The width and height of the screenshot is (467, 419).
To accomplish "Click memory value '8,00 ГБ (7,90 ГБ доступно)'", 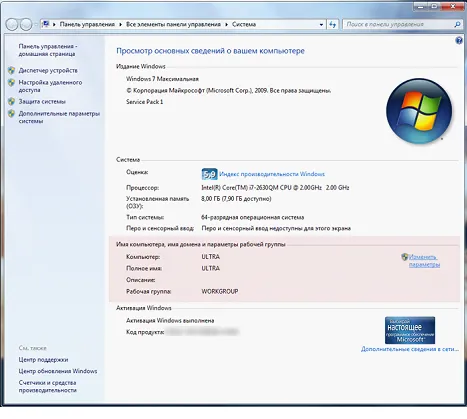I will tap(236, 199).
